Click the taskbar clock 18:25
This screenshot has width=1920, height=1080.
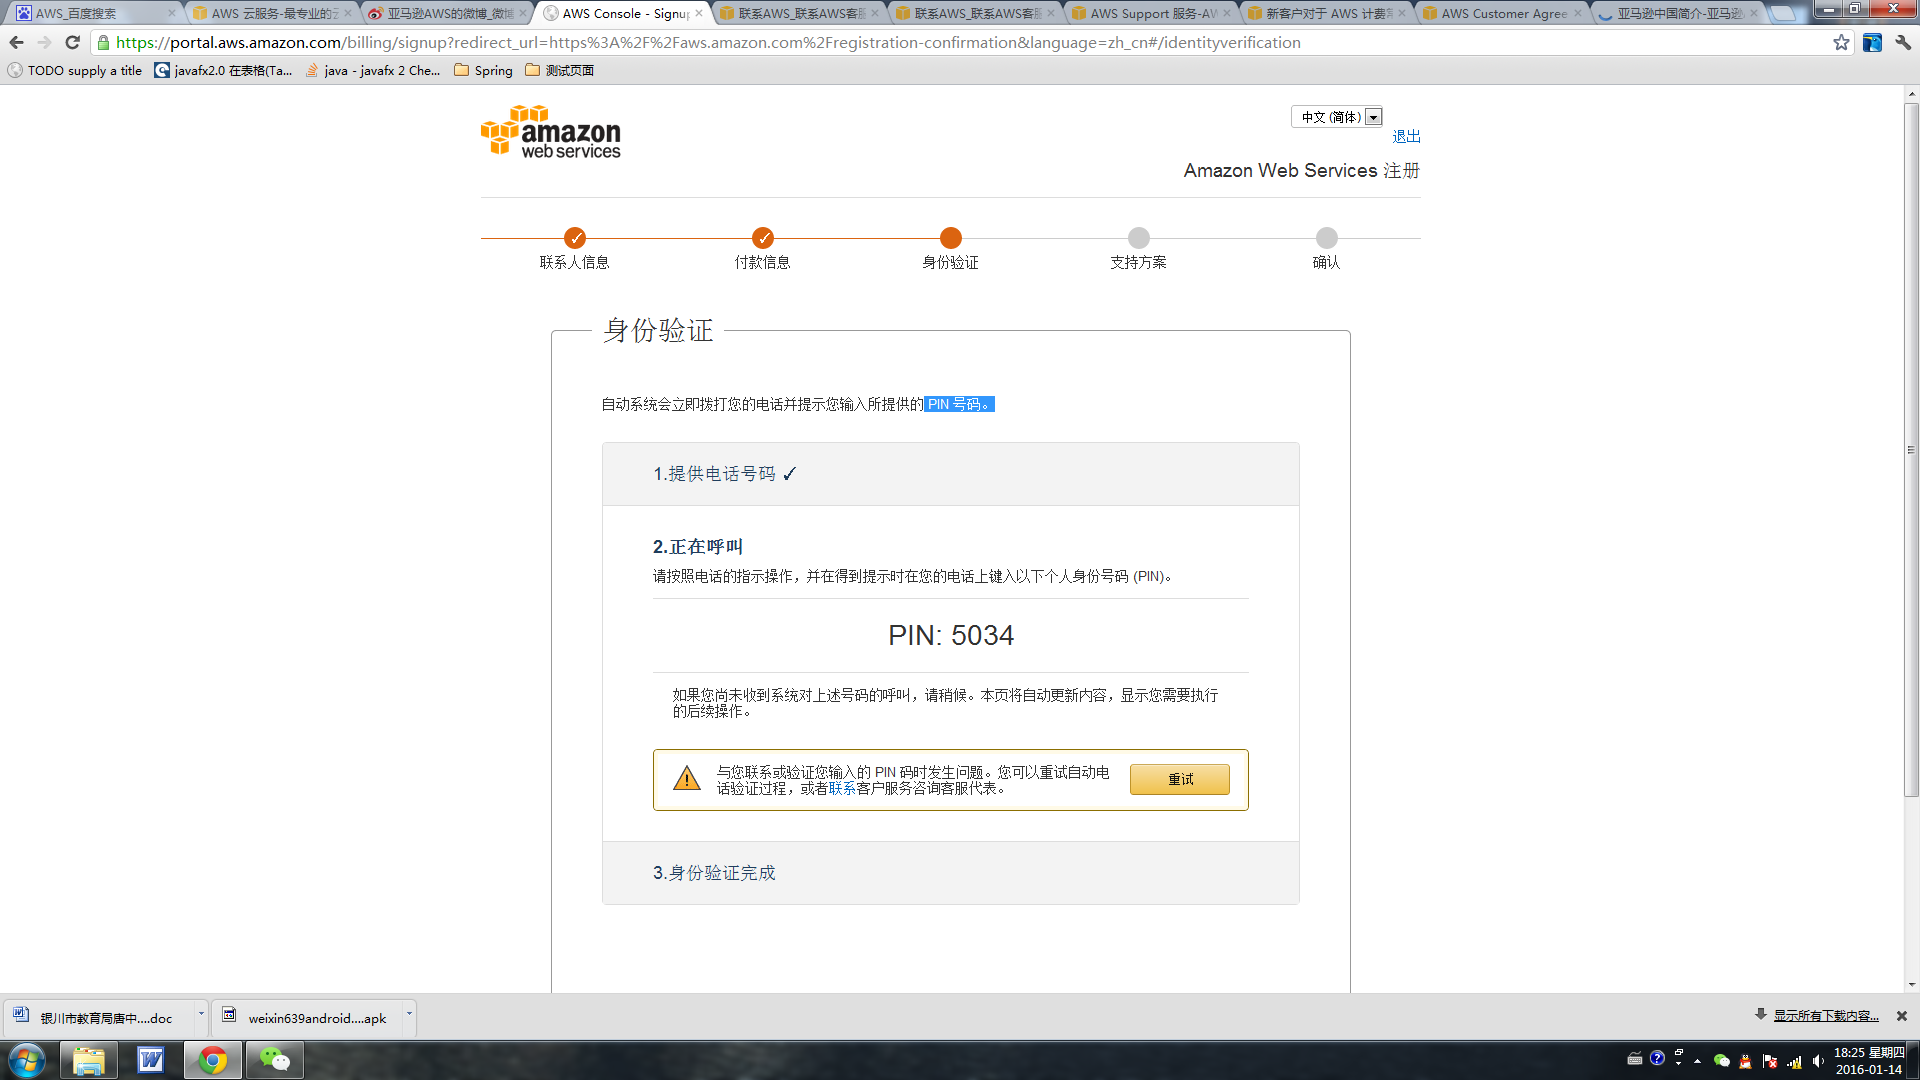[1868, 1060]
